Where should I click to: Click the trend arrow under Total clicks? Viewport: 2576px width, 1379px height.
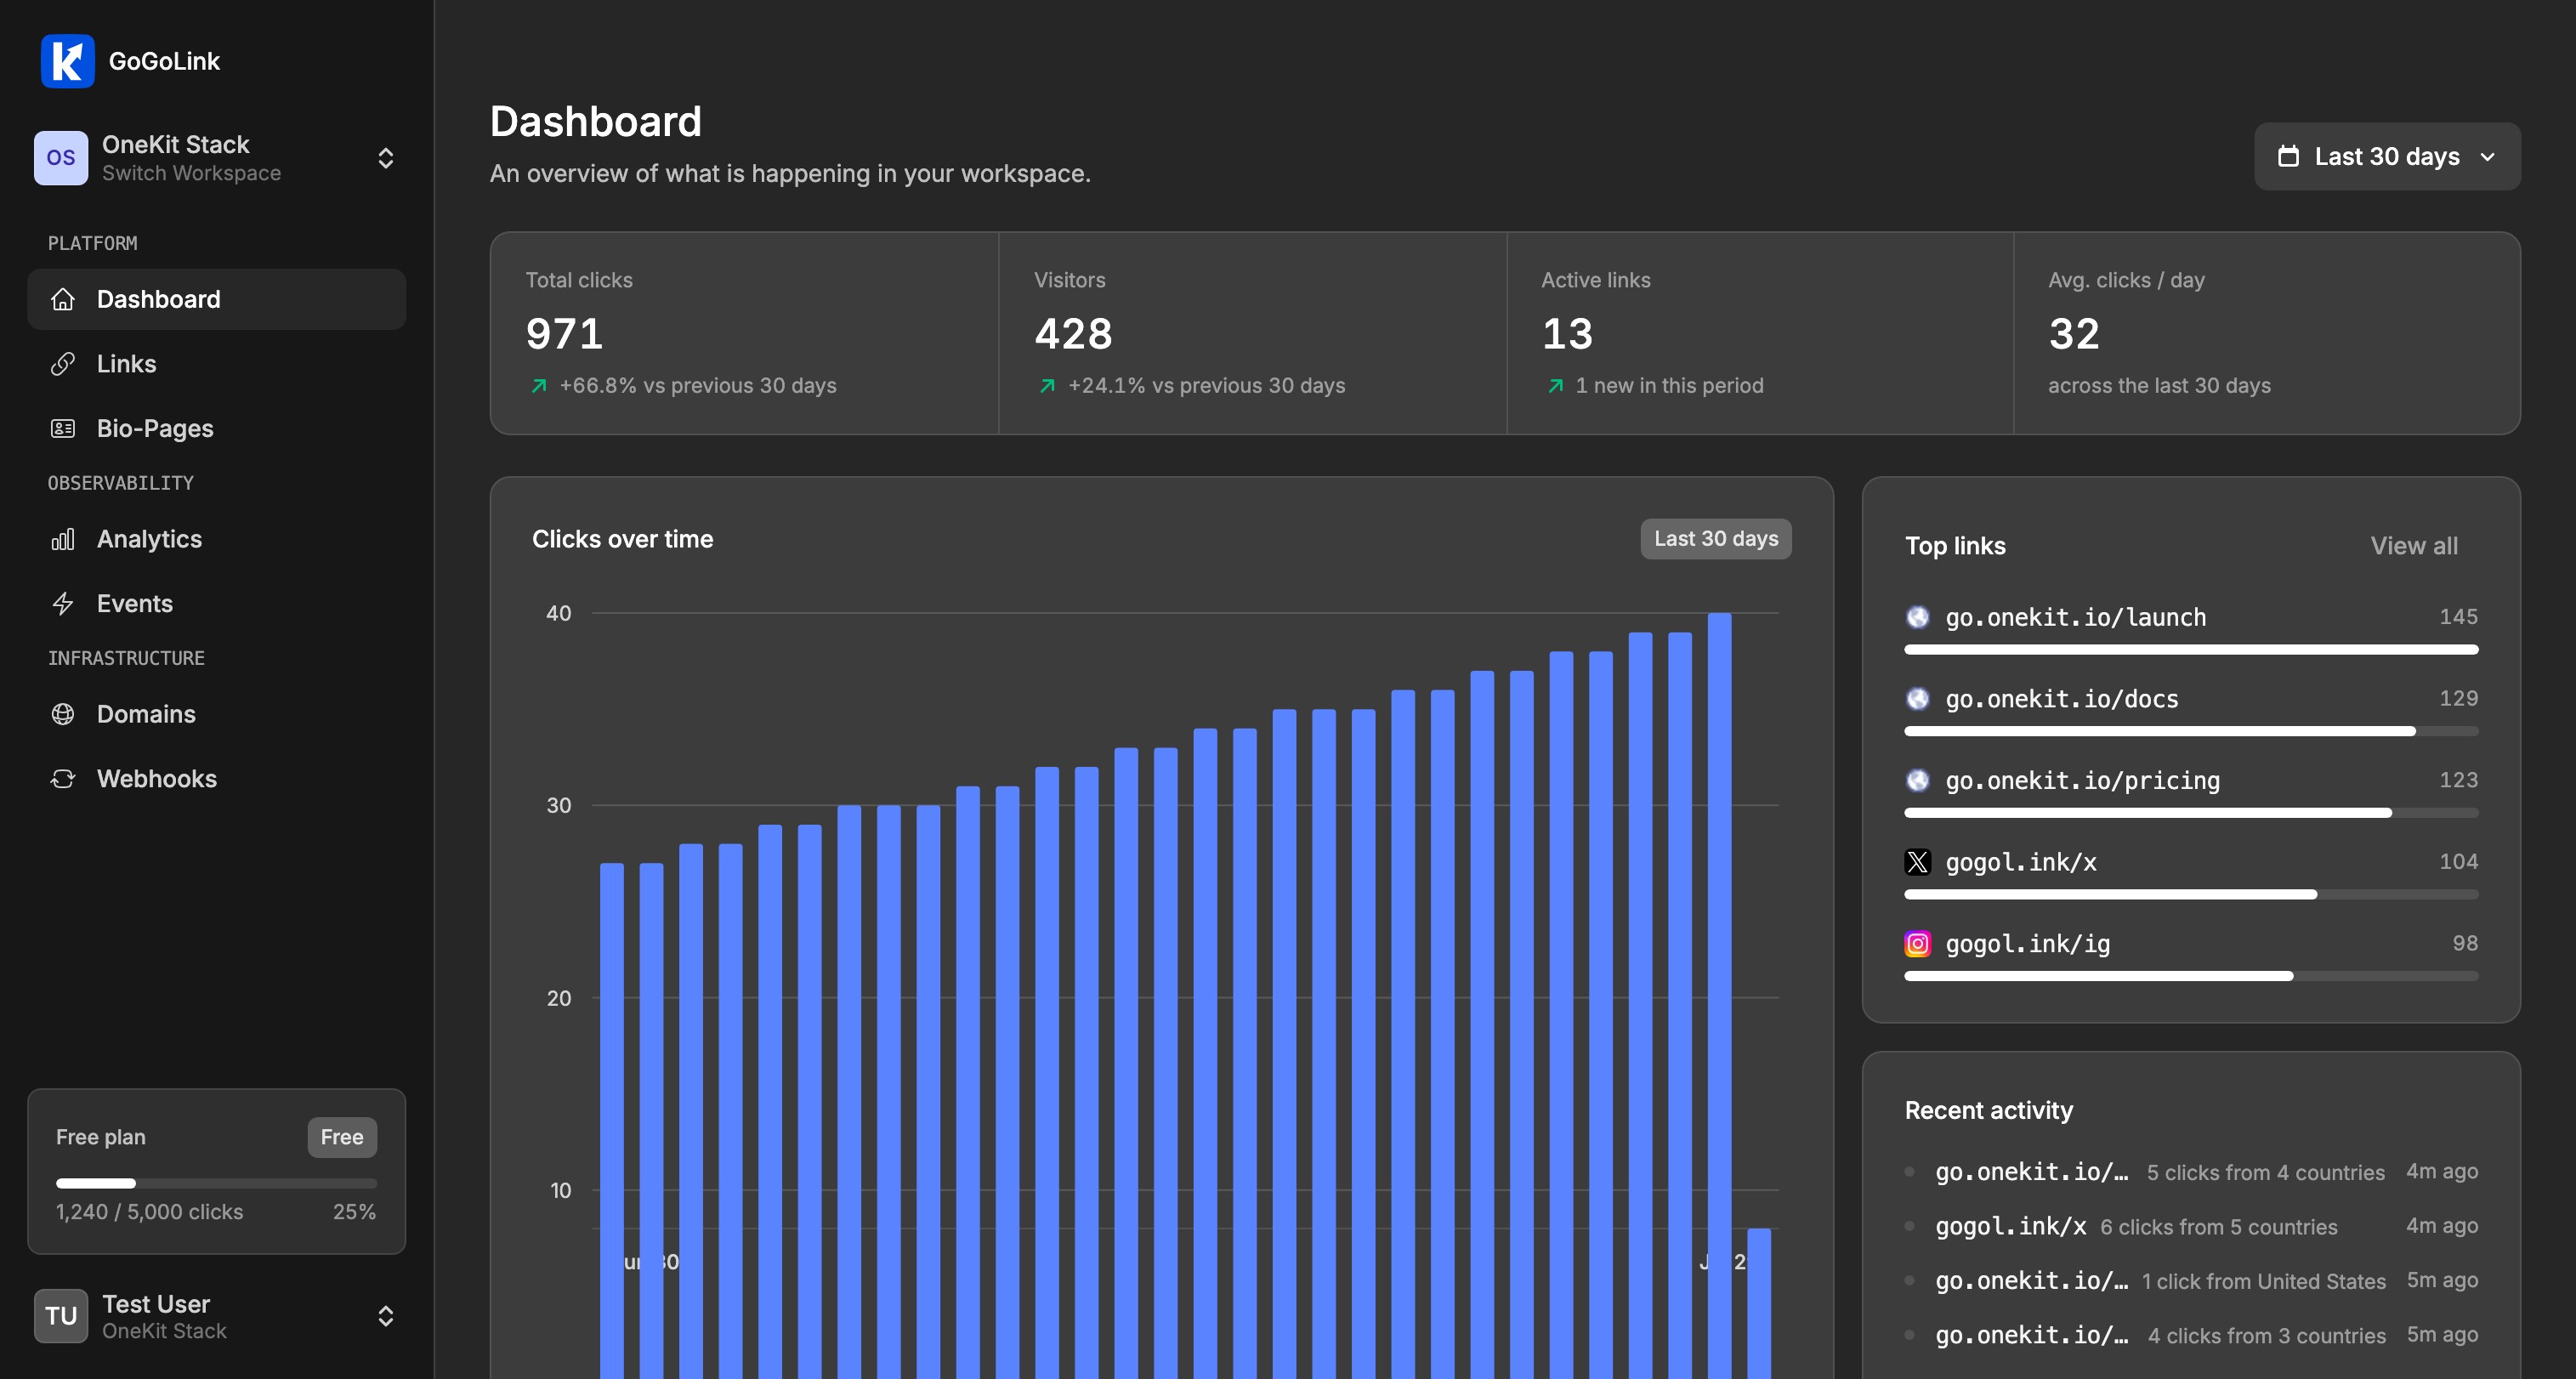(539, 386)
